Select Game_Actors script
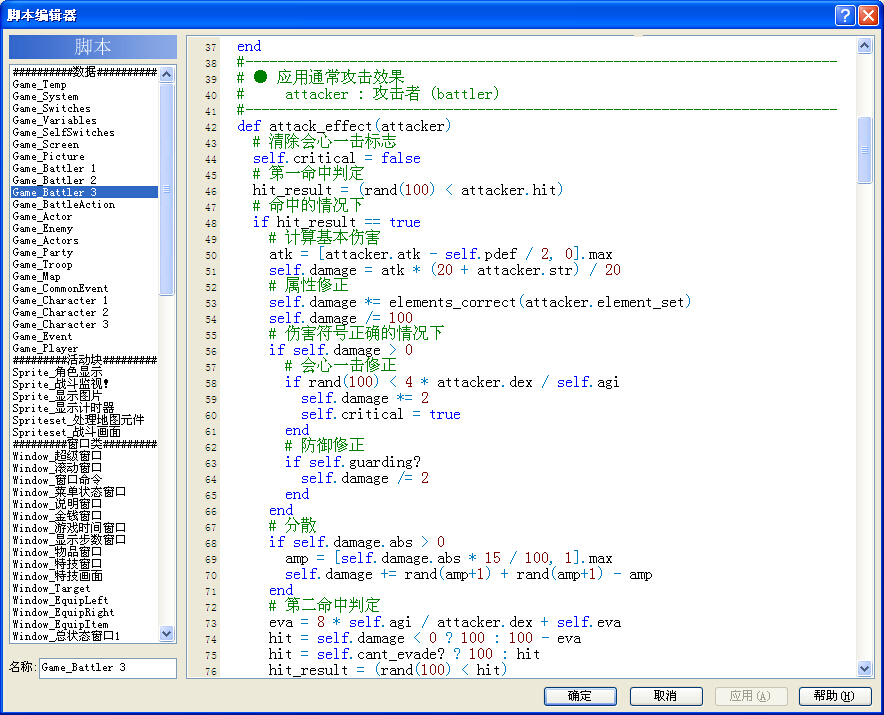The image size is (884, 715). 85,241
